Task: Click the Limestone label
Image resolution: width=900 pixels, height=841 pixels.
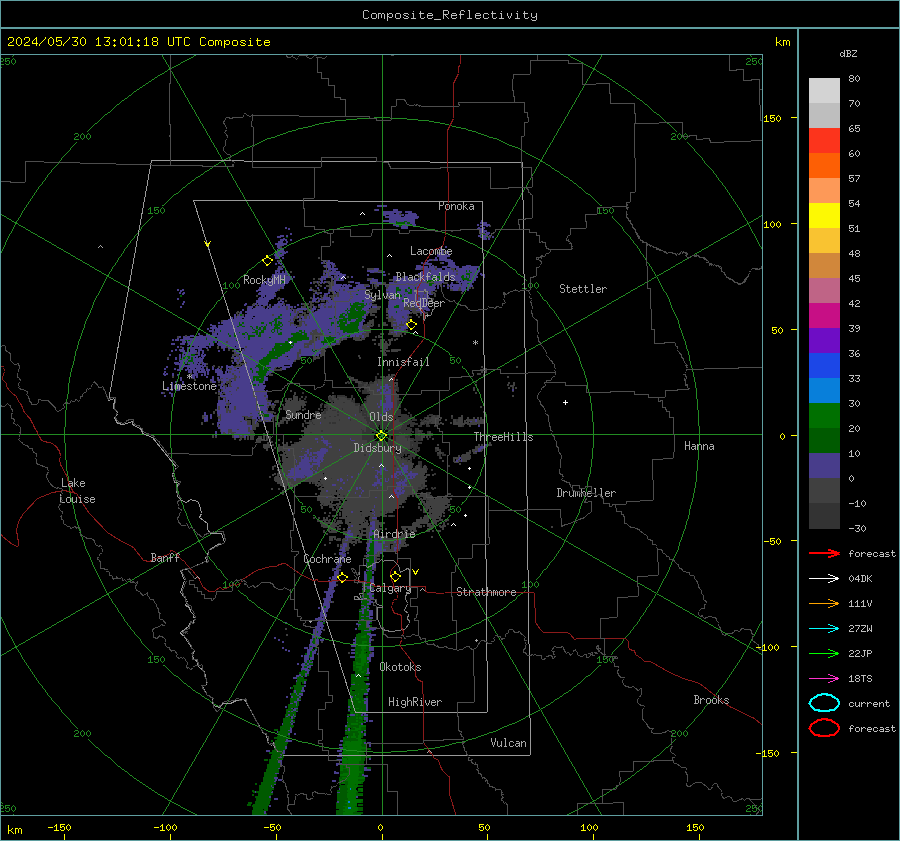Action: pos(189,386)
